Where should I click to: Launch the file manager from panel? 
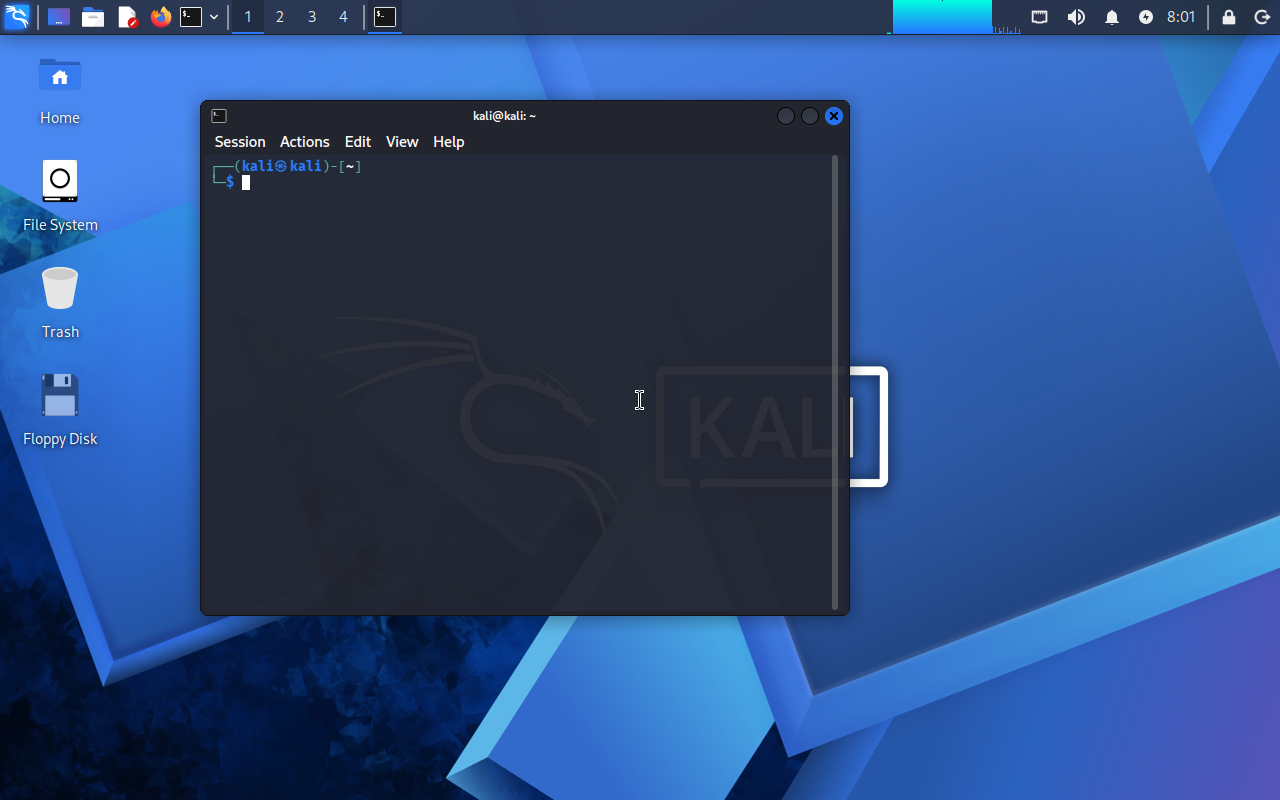point(93,17)
